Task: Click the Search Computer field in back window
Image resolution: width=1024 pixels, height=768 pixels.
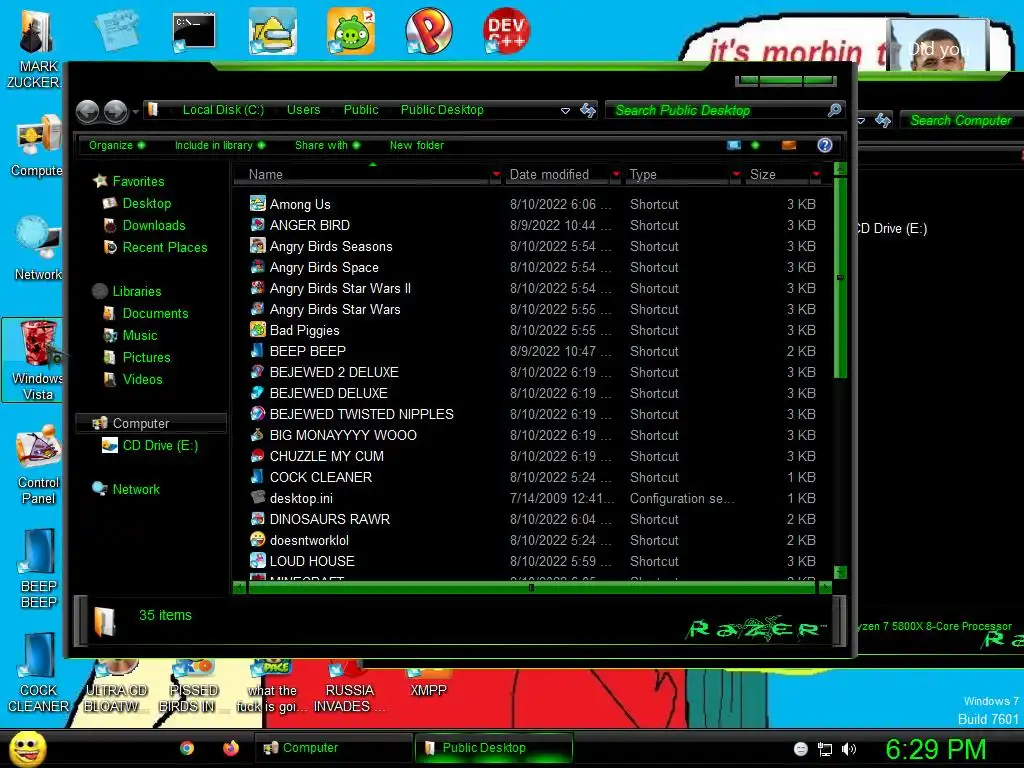Action: pyautogui.click(x=960, y=120)
